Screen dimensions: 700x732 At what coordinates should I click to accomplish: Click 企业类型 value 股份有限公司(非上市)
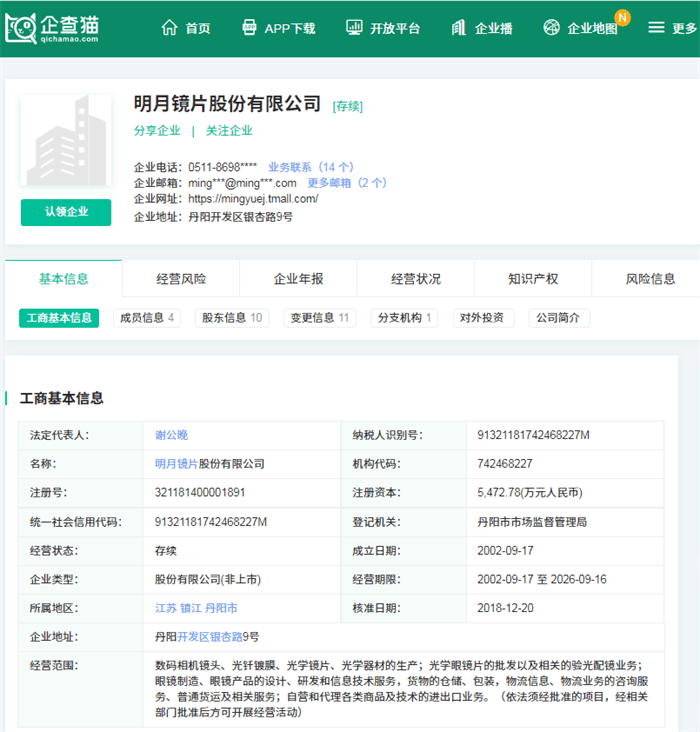(x=208, y=579)
